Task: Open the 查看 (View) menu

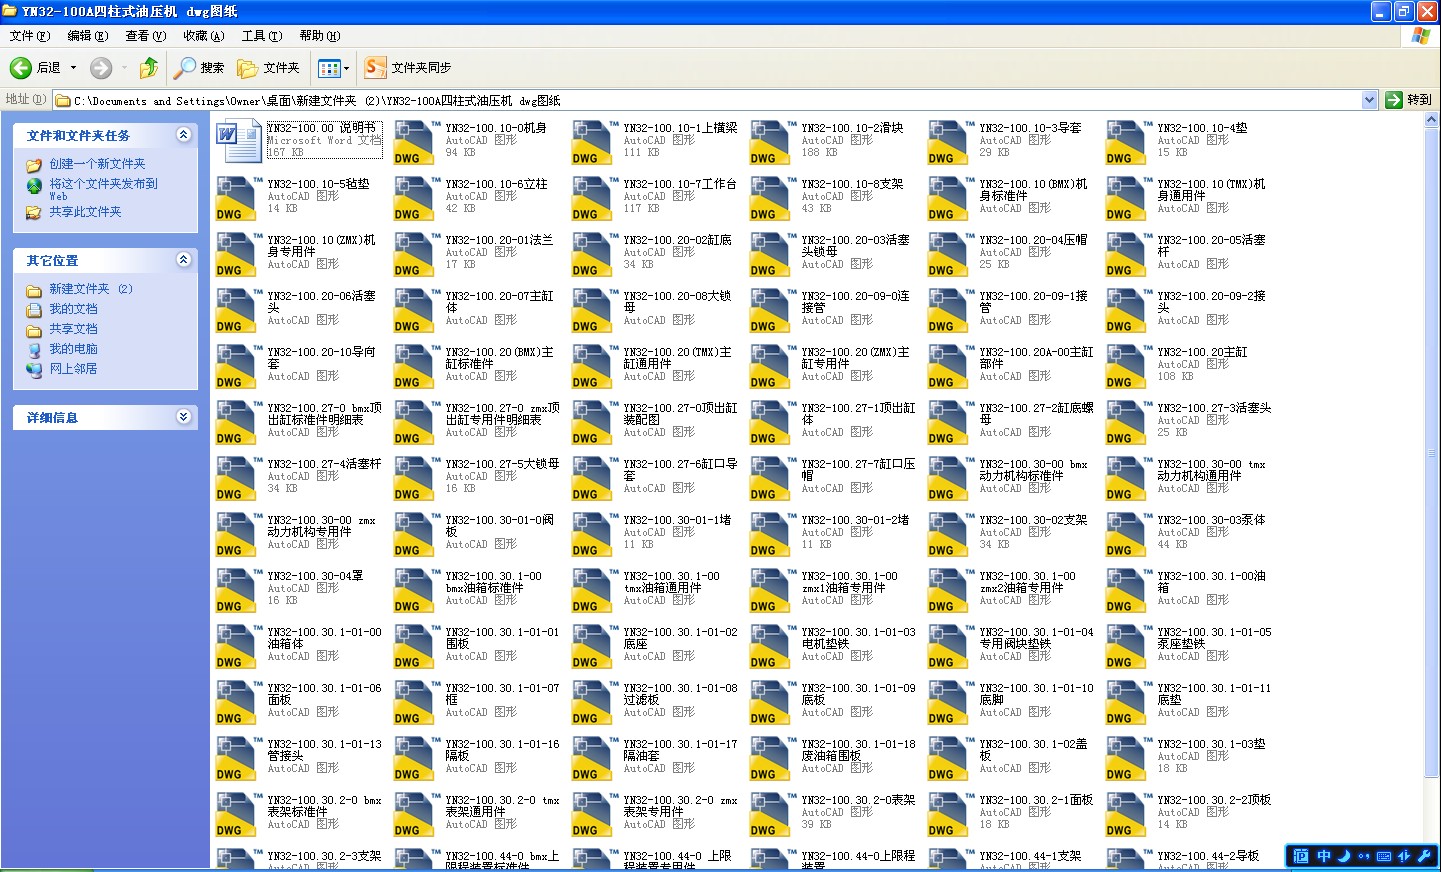Action: click(x=145, y=35)
